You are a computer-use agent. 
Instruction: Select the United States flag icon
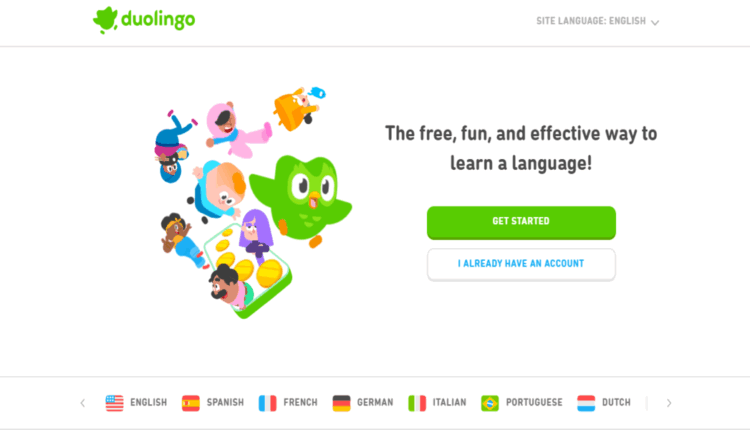tap(114, 403)
